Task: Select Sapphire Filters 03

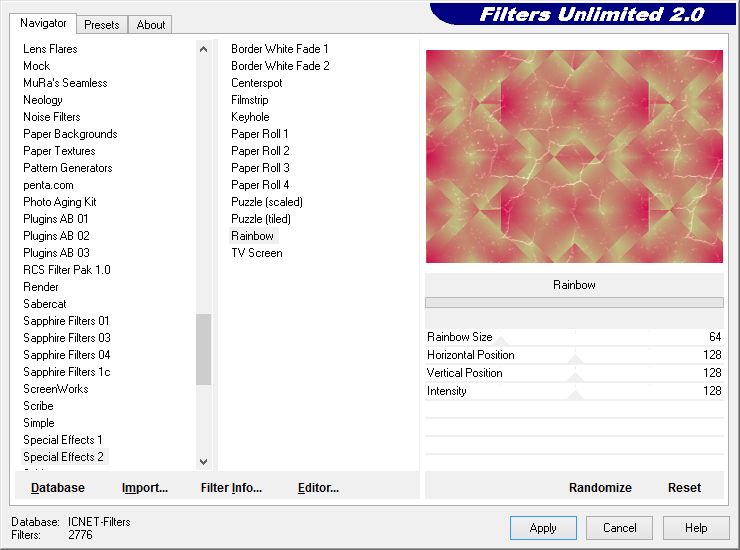Action: [67, 338]
